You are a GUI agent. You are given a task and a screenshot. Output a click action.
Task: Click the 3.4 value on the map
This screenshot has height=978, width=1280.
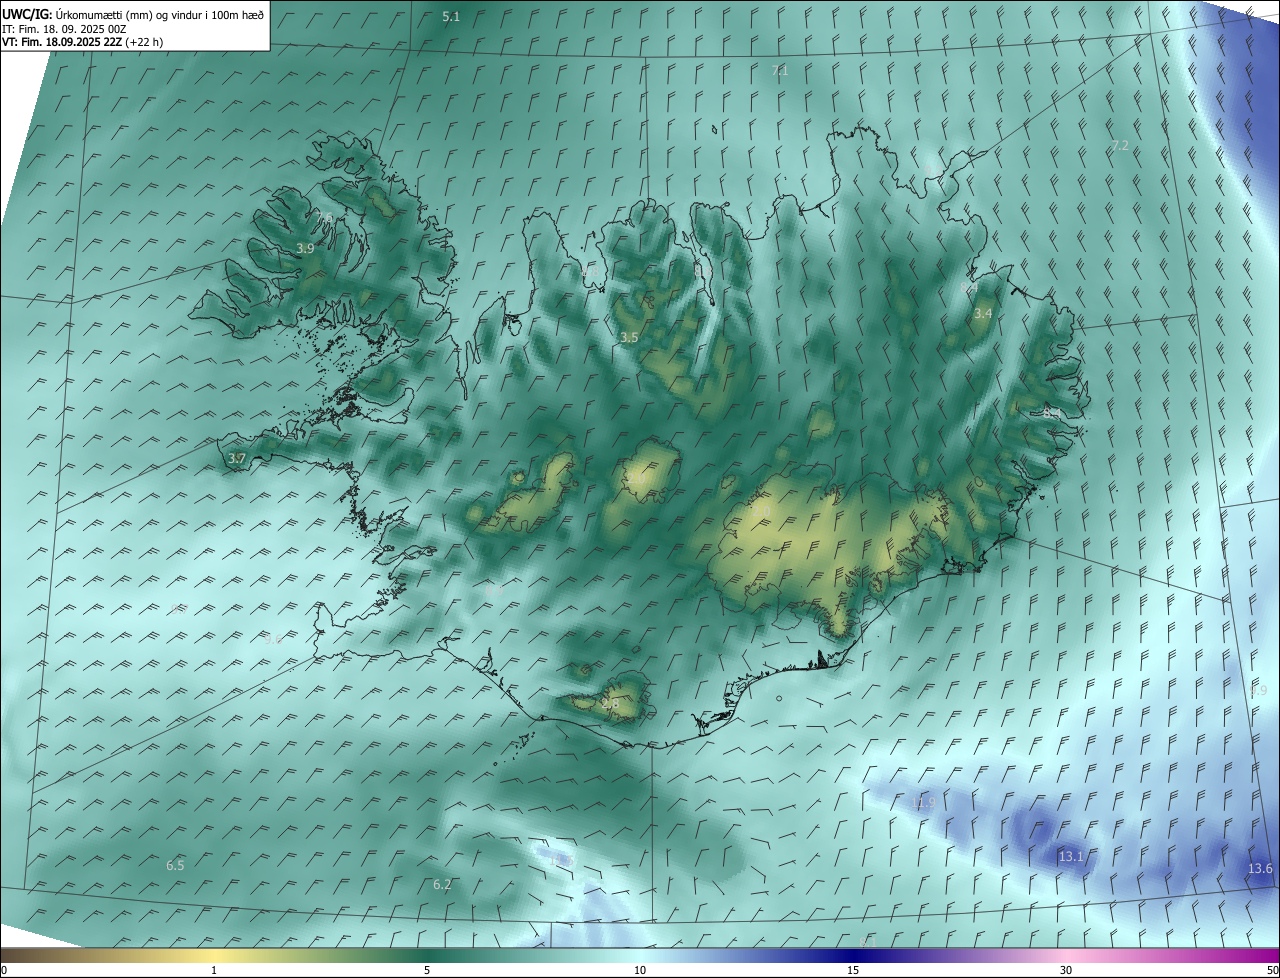[983, 313]
